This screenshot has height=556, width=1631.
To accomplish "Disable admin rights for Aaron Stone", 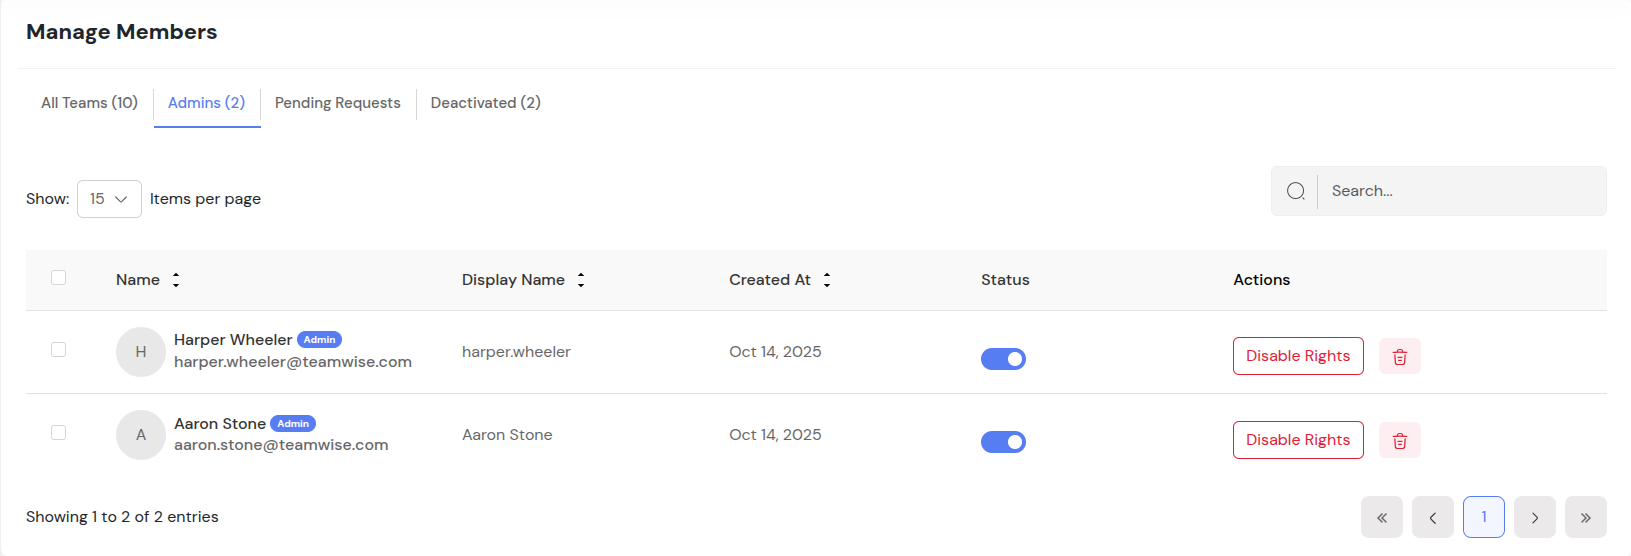I will click(x=1297, y=440).
